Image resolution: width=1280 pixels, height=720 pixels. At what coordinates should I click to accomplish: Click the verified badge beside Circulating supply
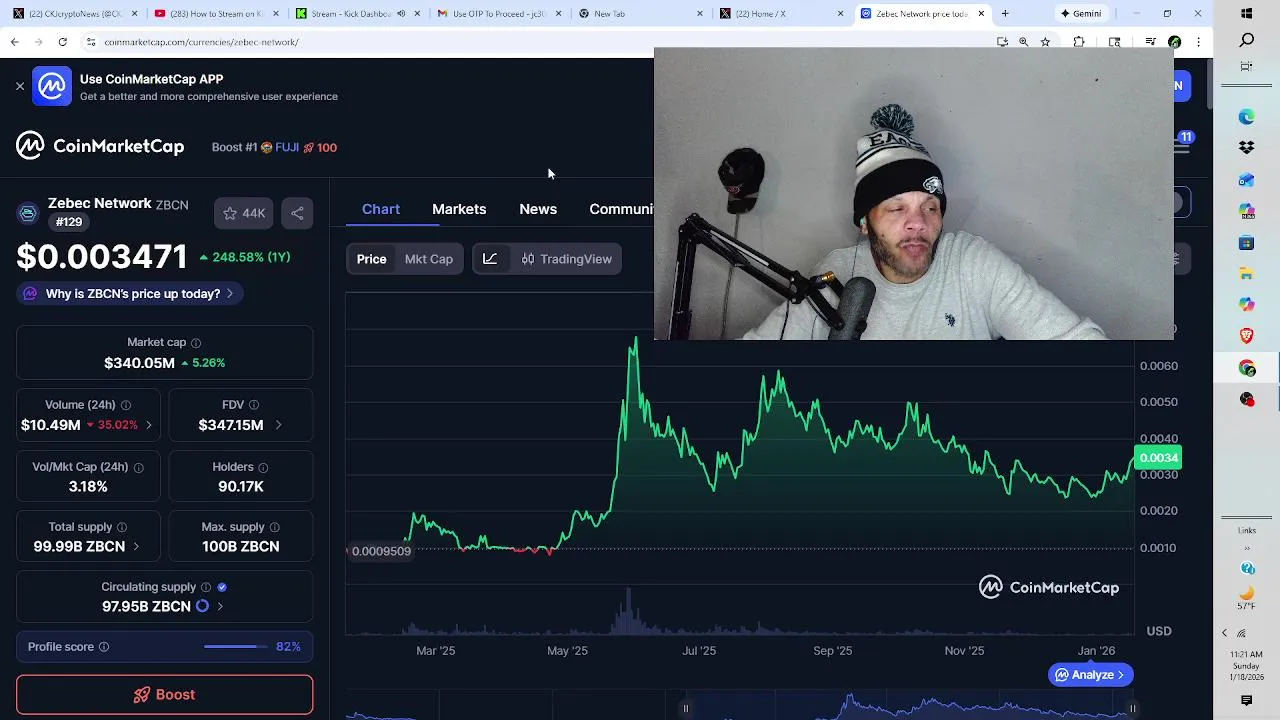coord(222,587)
